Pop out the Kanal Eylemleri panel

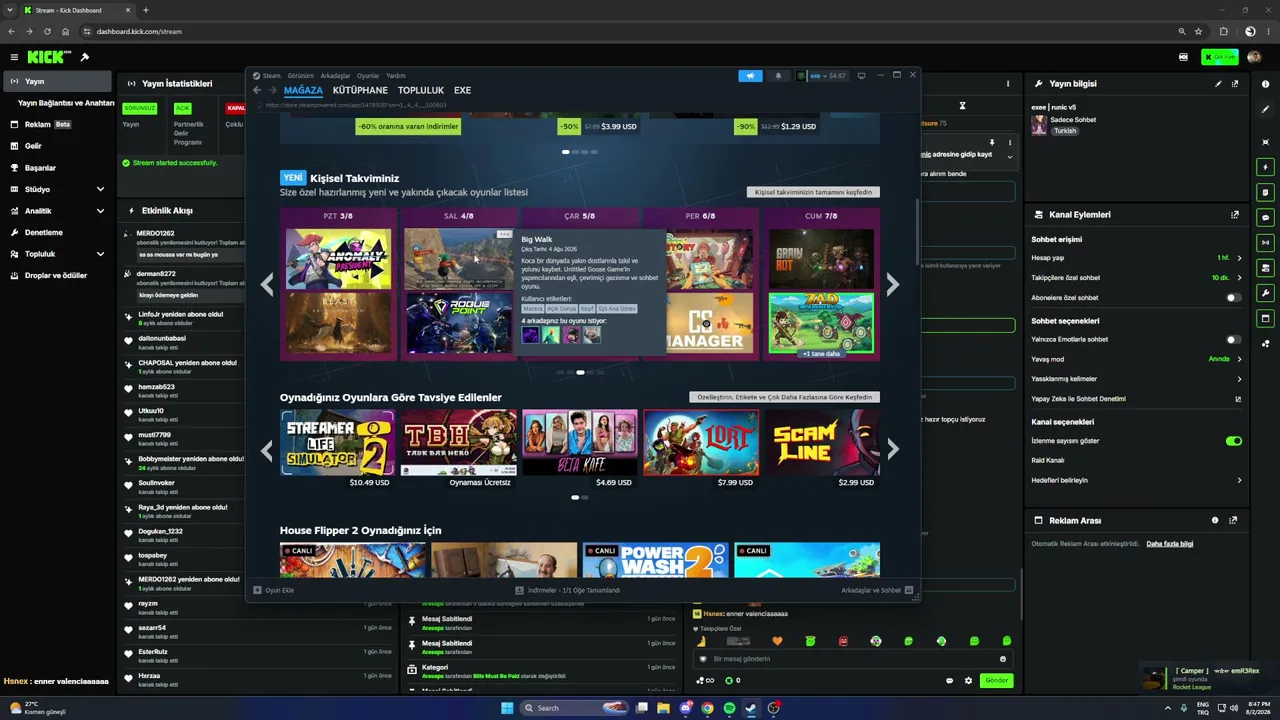point(1235,215)
